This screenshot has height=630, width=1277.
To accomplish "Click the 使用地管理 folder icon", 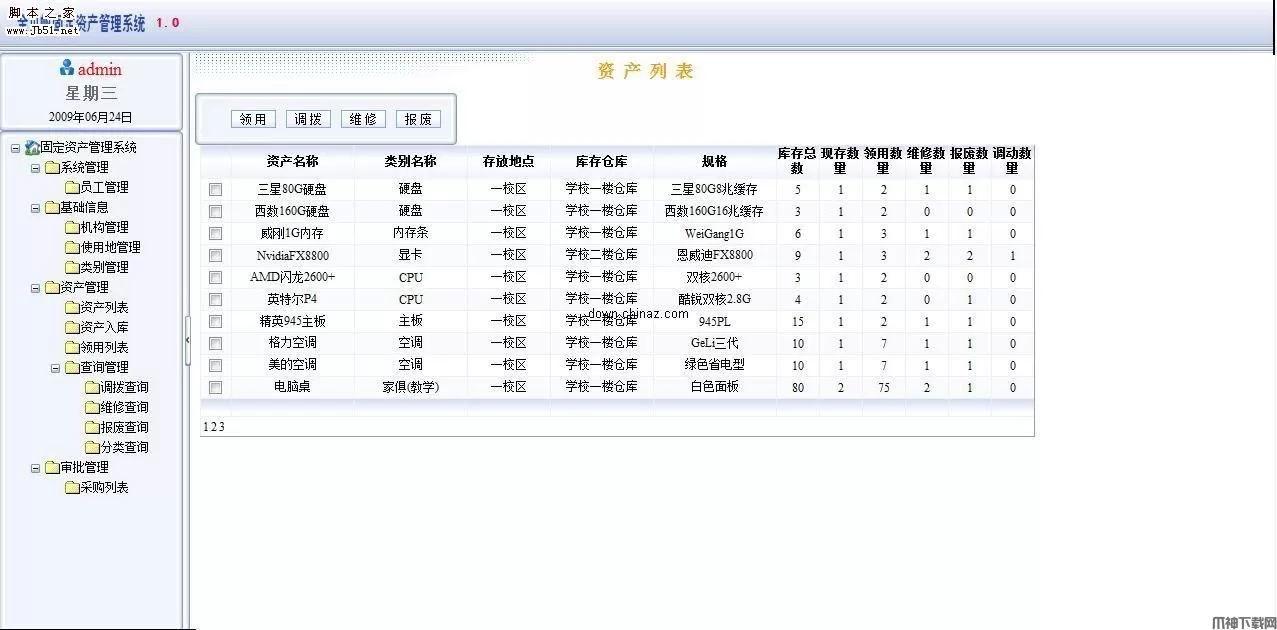I will (72, 247).
